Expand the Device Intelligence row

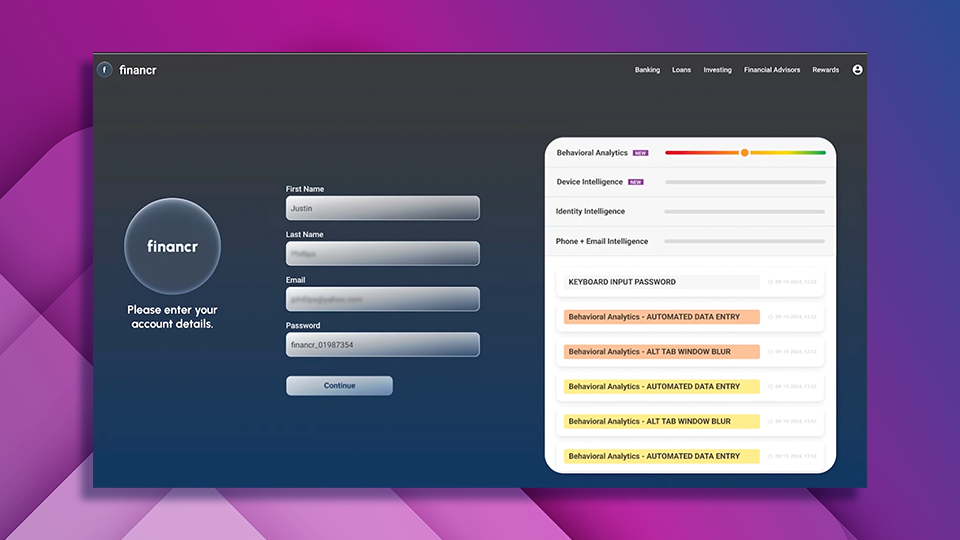pos(690,182)
